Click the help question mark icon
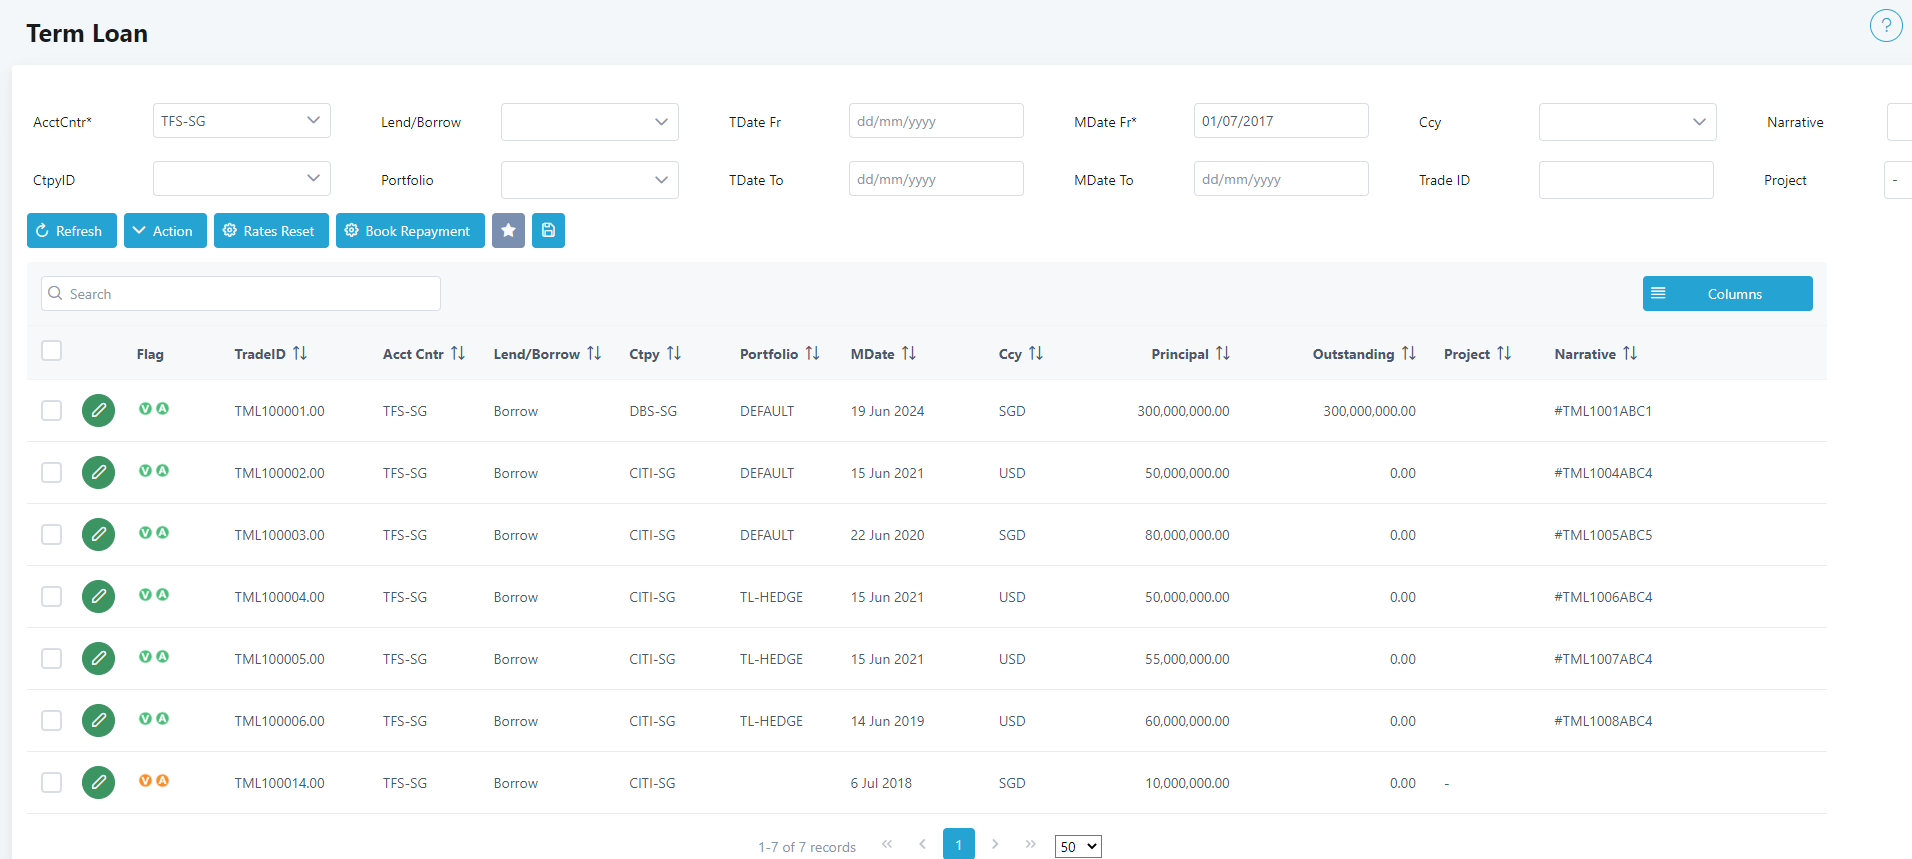Viewport: 1912px width, 859px height. 1885,26
